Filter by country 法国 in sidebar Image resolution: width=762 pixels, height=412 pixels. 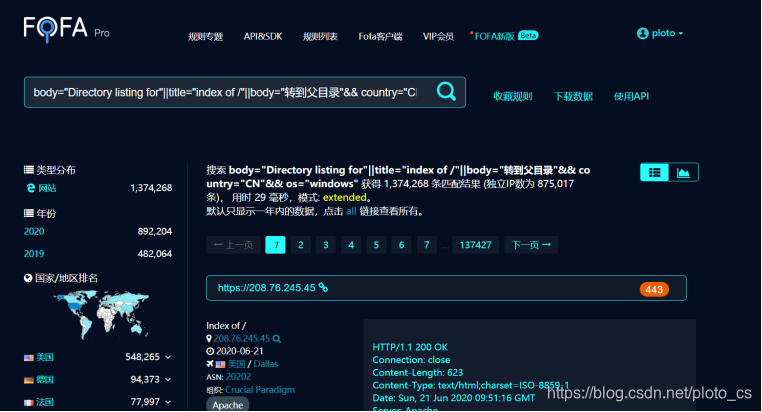pos(45,402)
